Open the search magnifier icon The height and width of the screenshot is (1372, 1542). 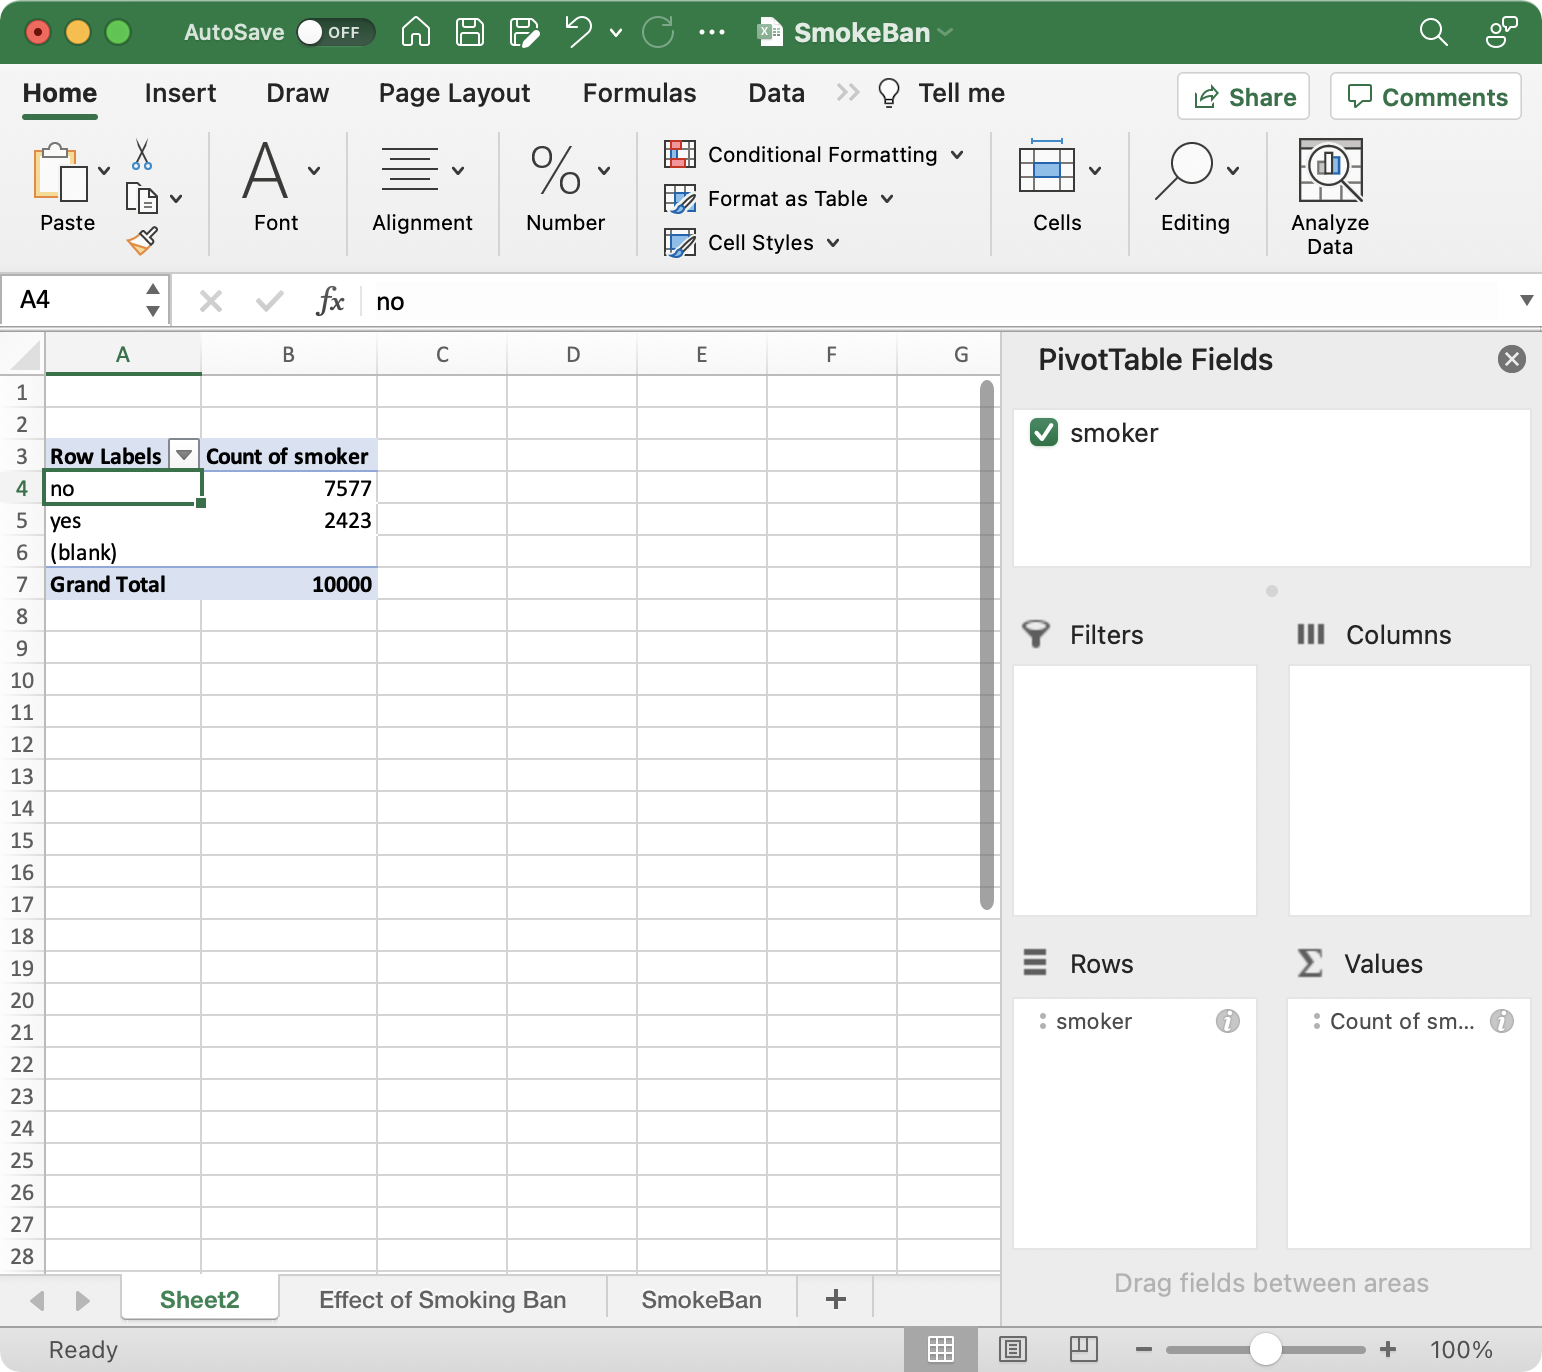1433,32
